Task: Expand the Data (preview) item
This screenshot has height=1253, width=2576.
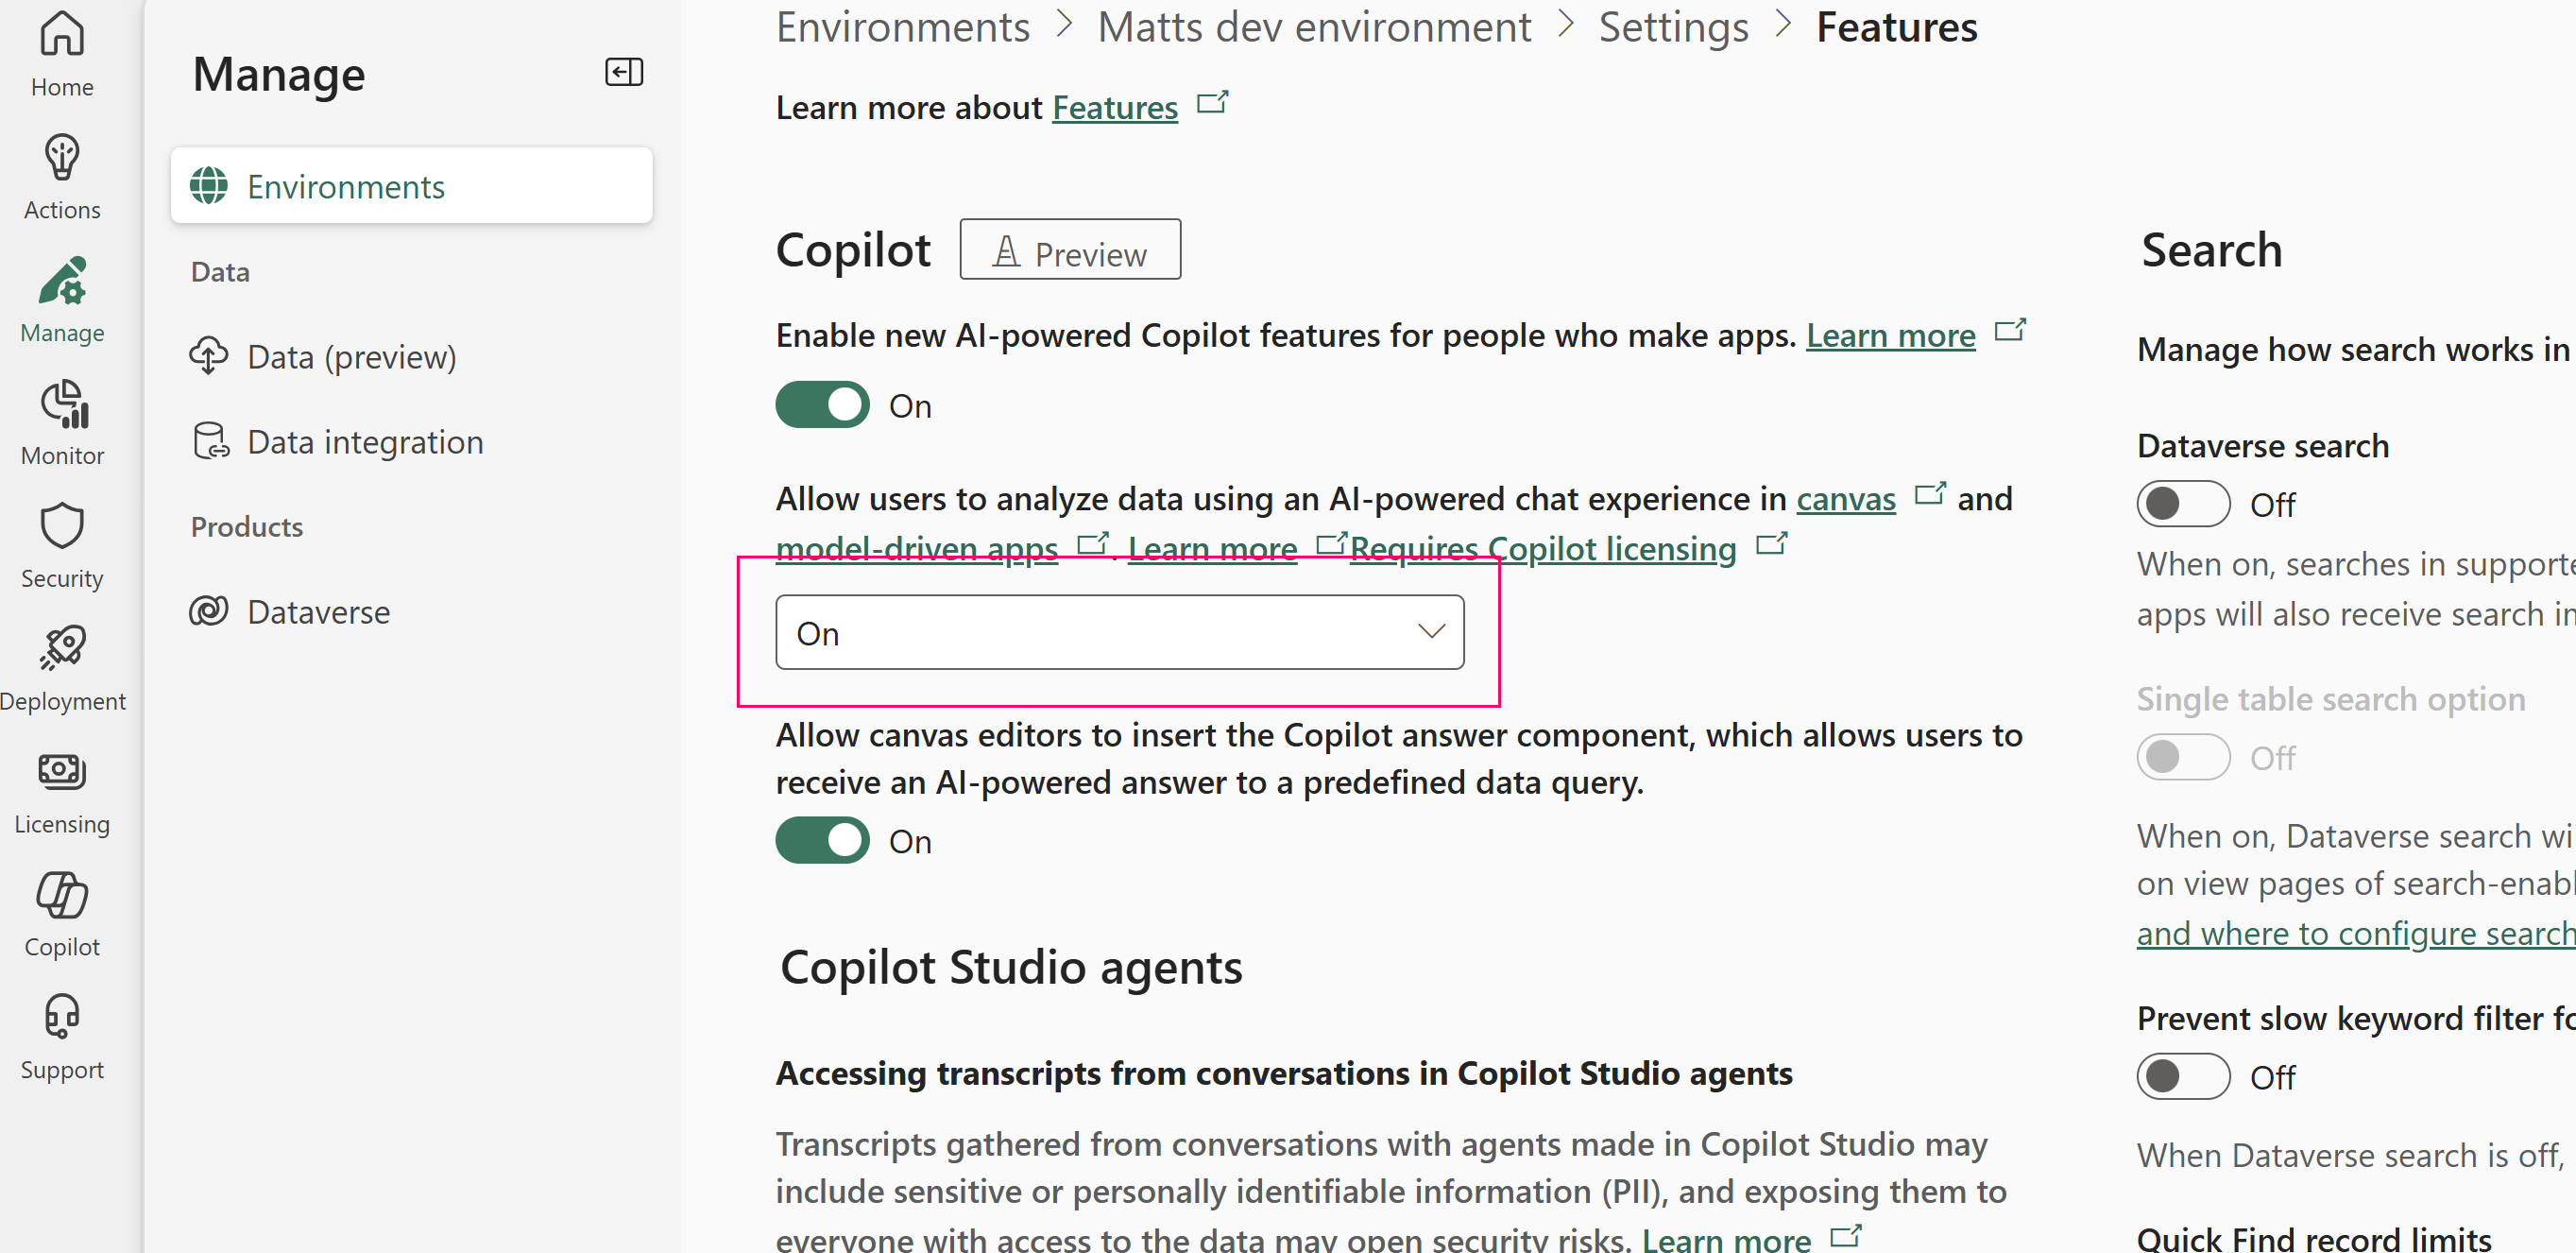Action: click(352, 356)
